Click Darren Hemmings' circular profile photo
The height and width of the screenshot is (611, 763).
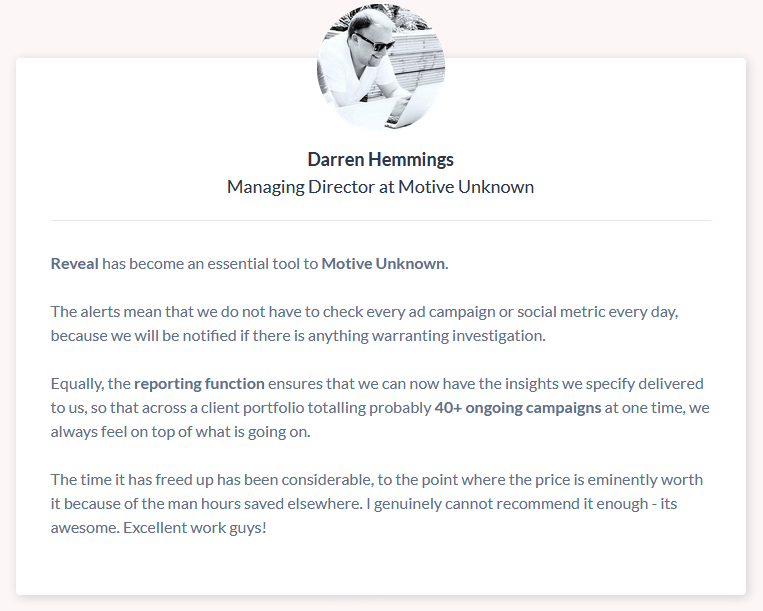pyautogui.click(x=381, y=66)
